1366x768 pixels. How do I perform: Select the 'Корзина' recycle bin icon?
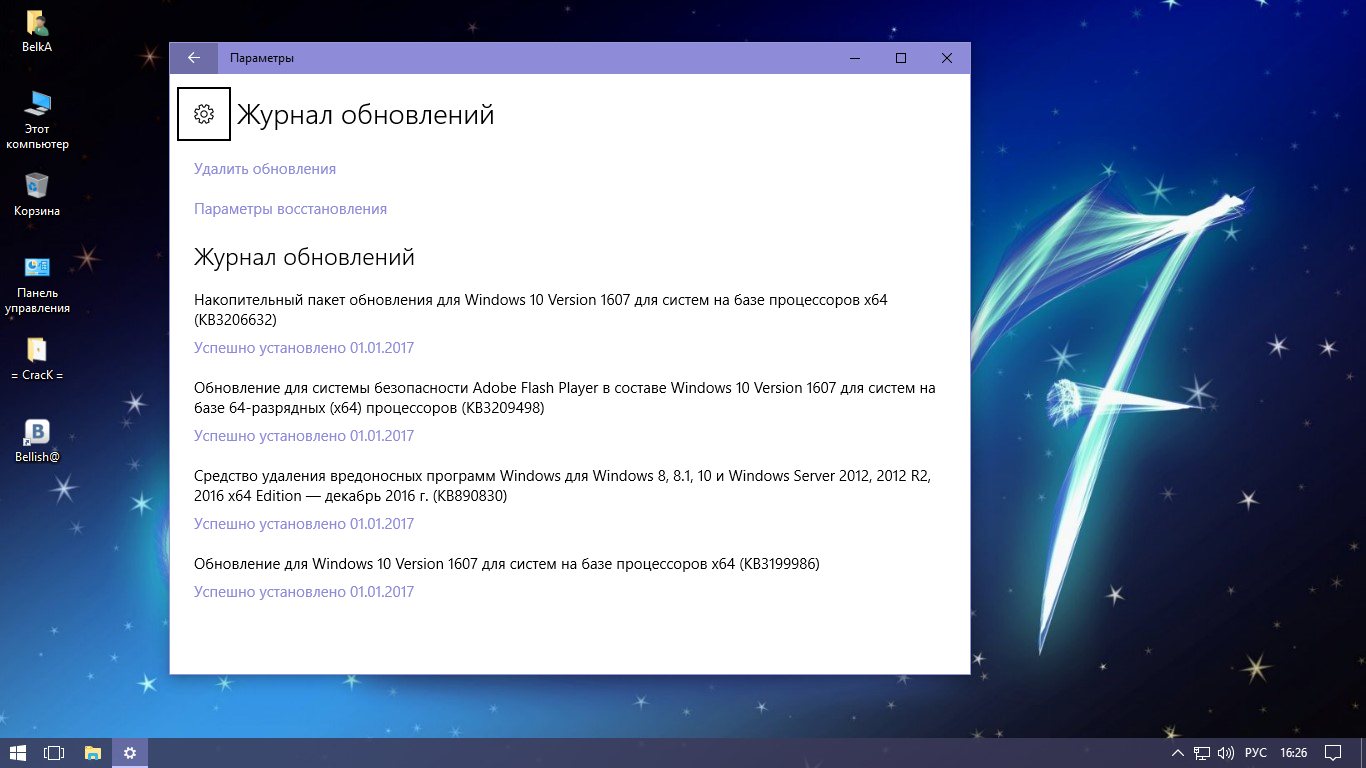click(x=37, y=194)
